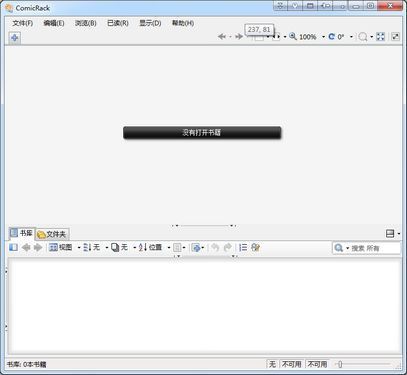407x375 pixels.
Task: Click the 没有打开书籍 black button
Action: click(x=202, y=132)
